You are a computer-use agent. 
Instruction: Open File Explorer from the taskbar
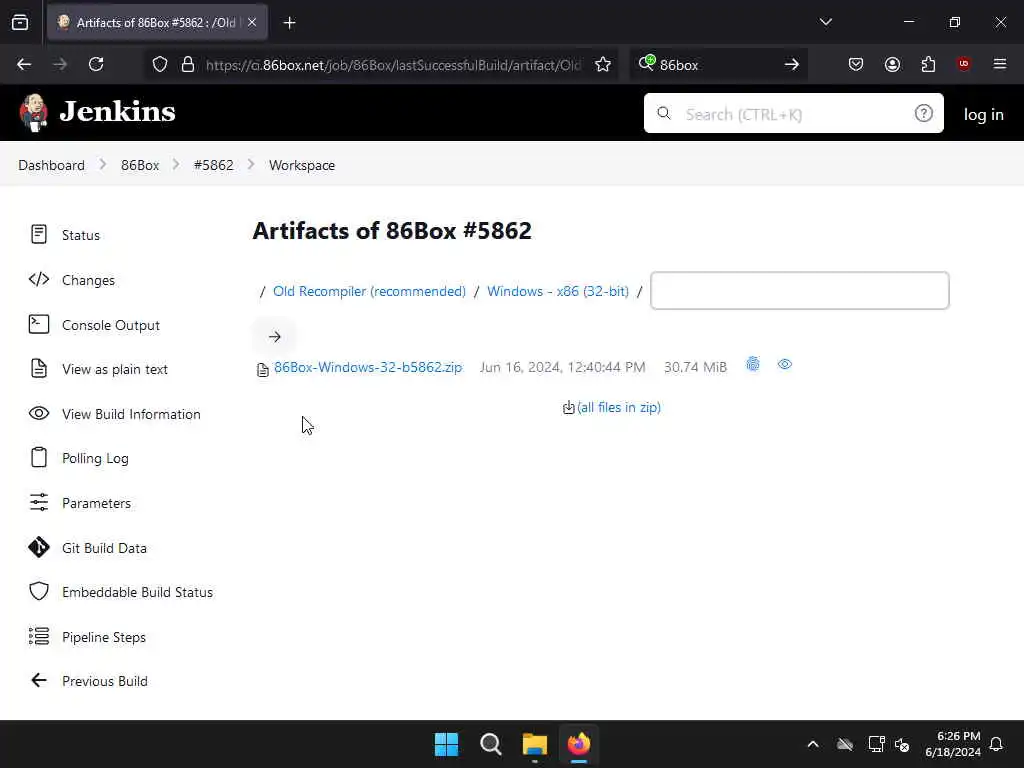click(x=535, y=744)
